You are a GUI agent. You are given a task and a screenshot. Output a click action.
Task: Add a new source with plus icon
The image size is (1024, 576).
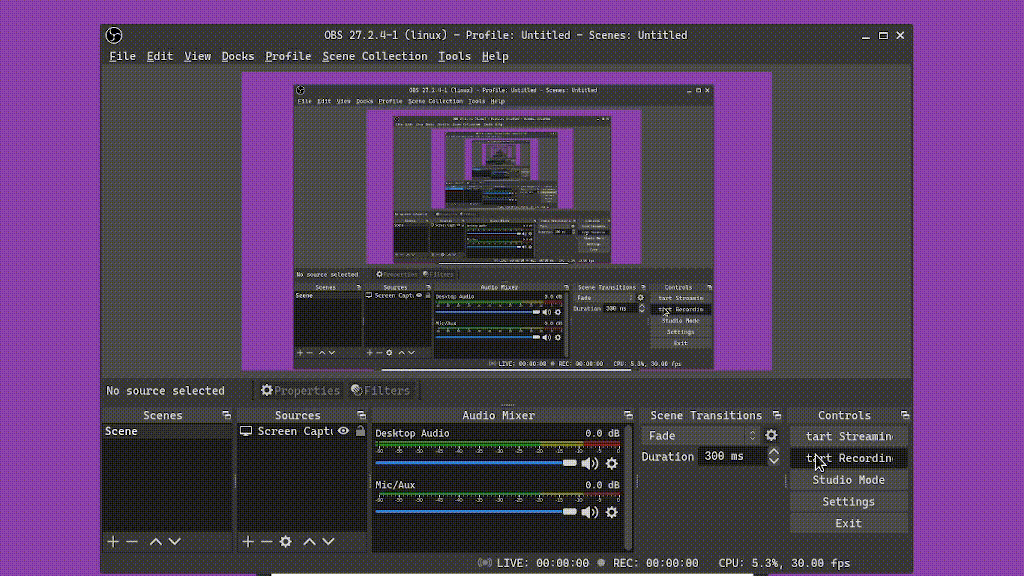(x=248, y=541)
